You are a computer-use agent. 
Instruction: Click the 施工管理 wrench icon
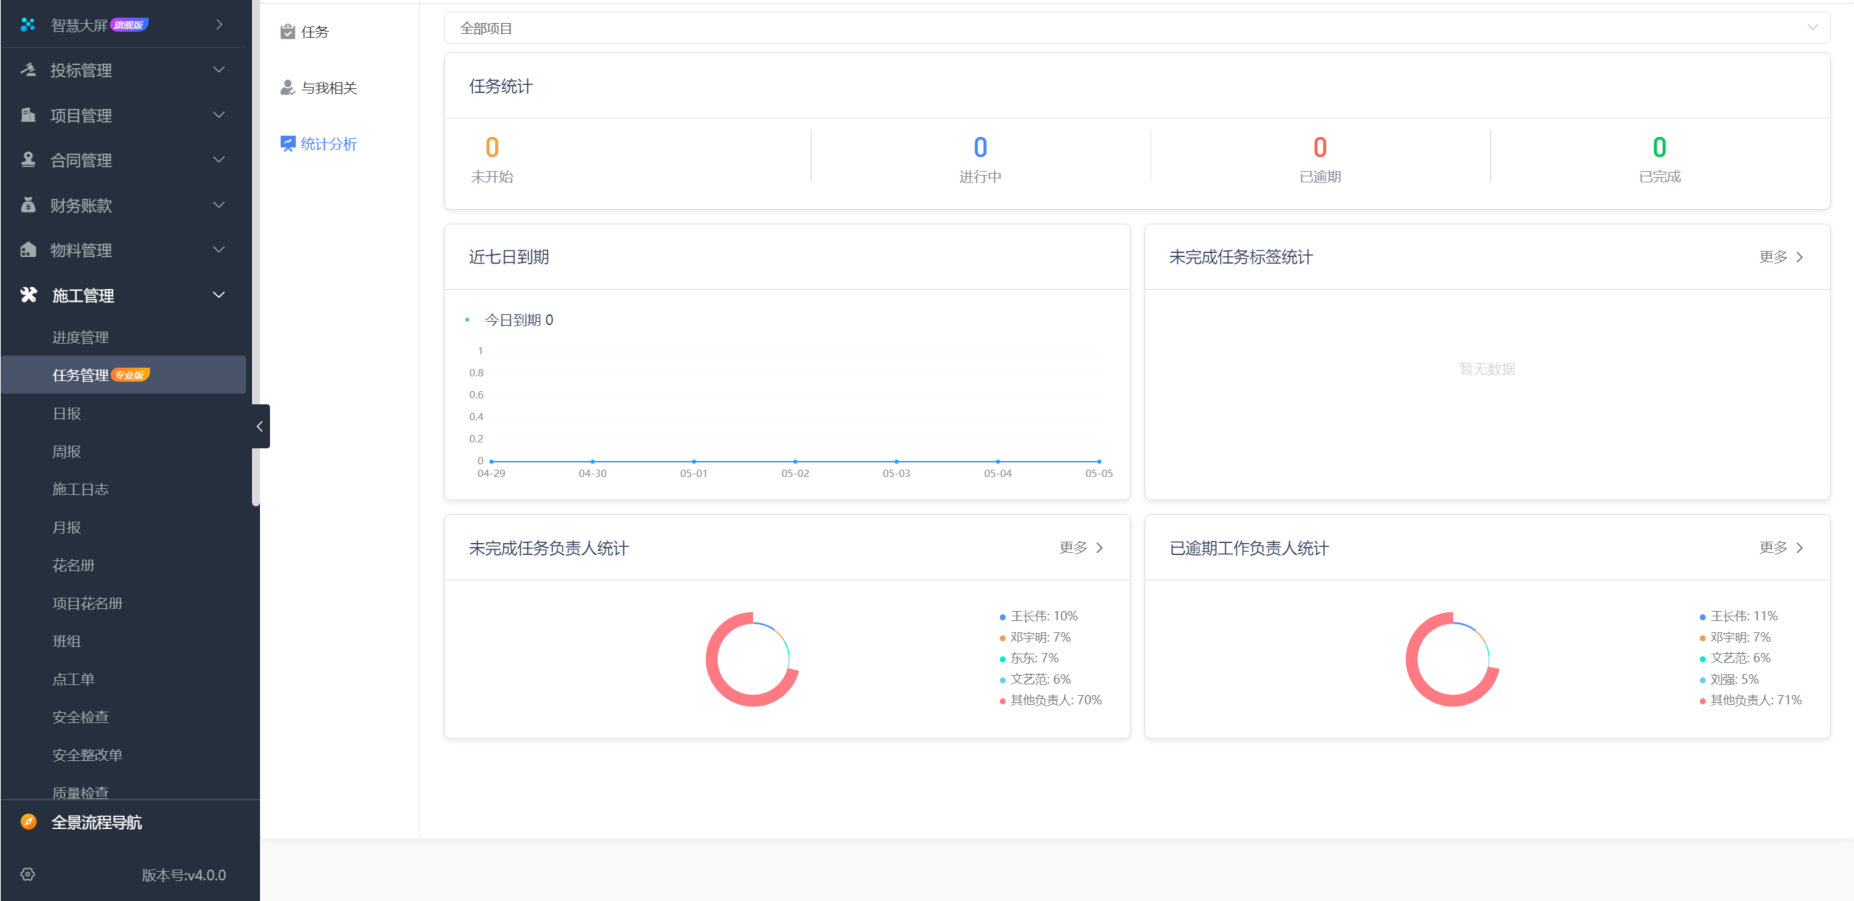pos(26,295)
